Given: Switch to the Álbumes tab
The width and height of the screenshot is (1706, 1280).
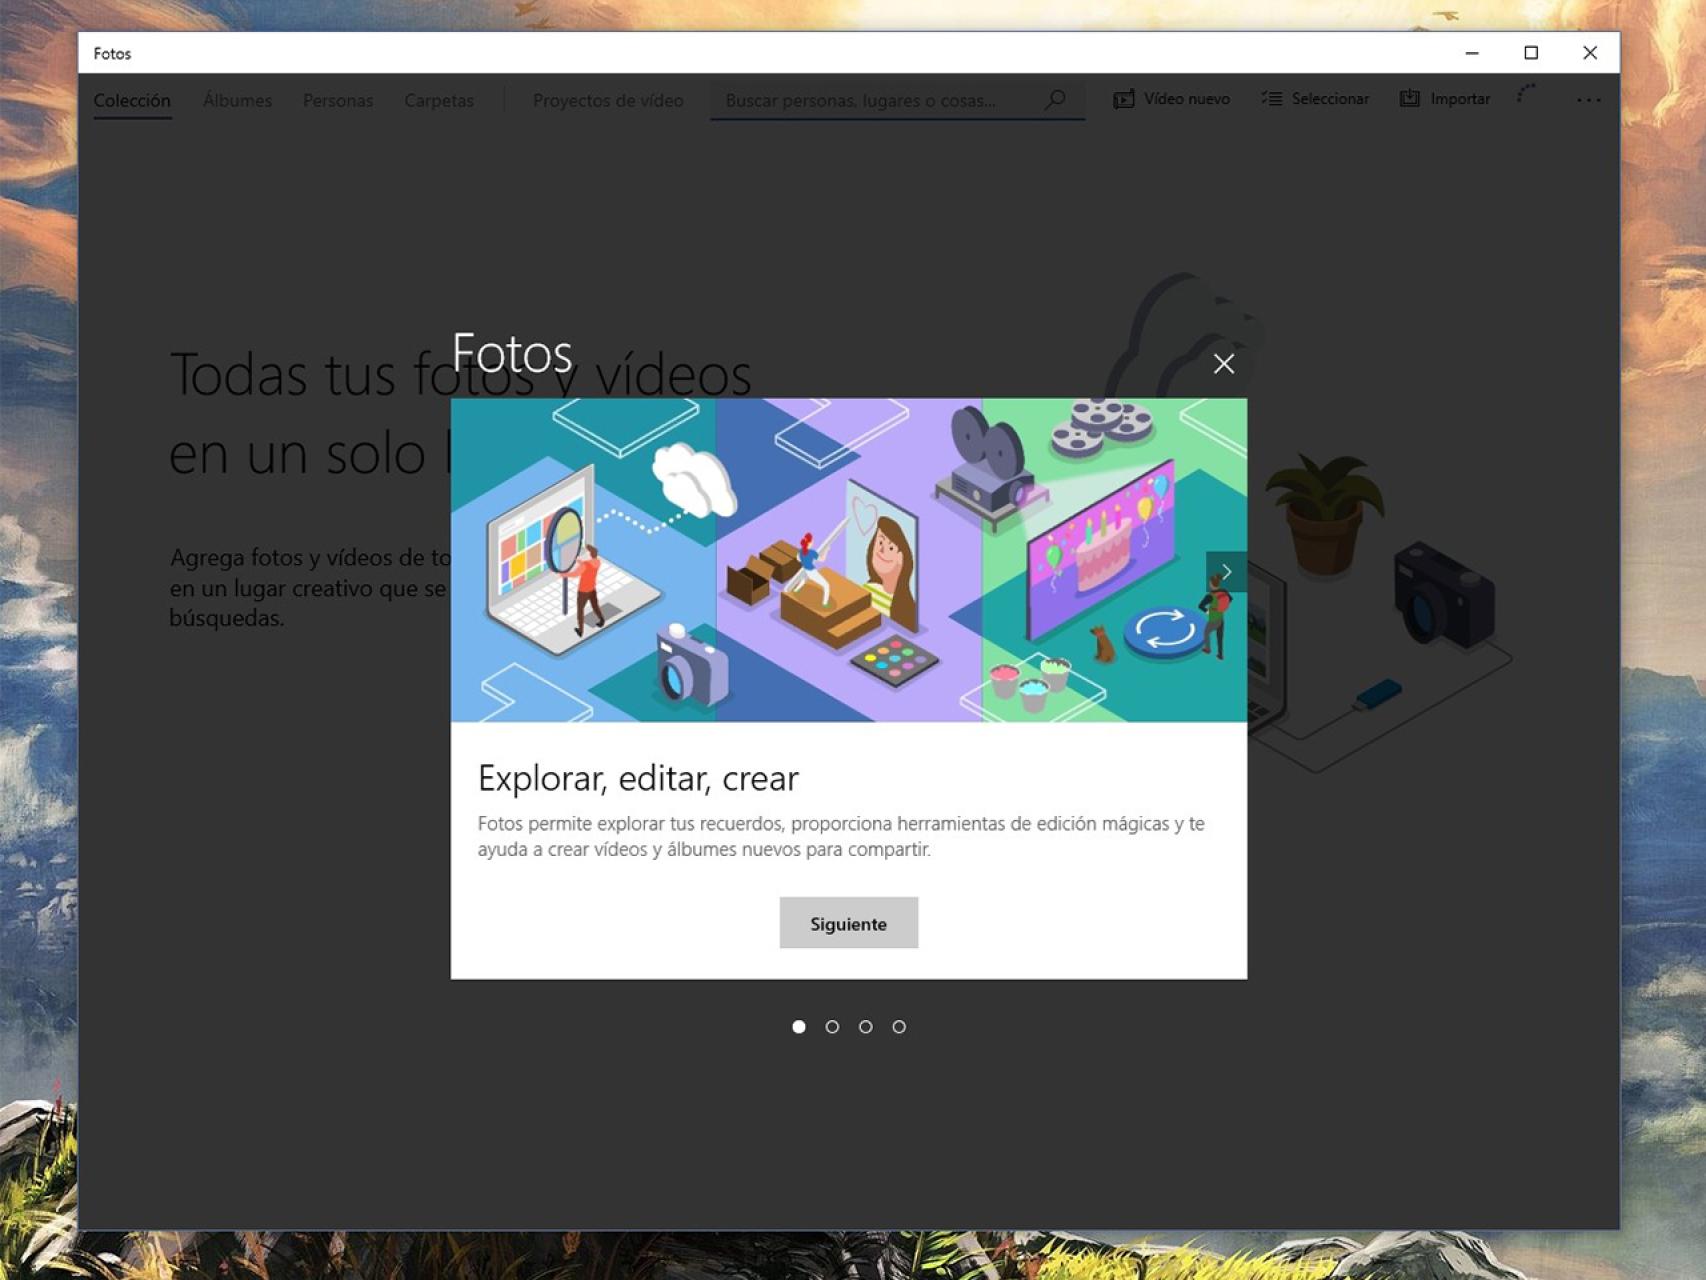Looking at the screenshot, I should pos(237,100).
